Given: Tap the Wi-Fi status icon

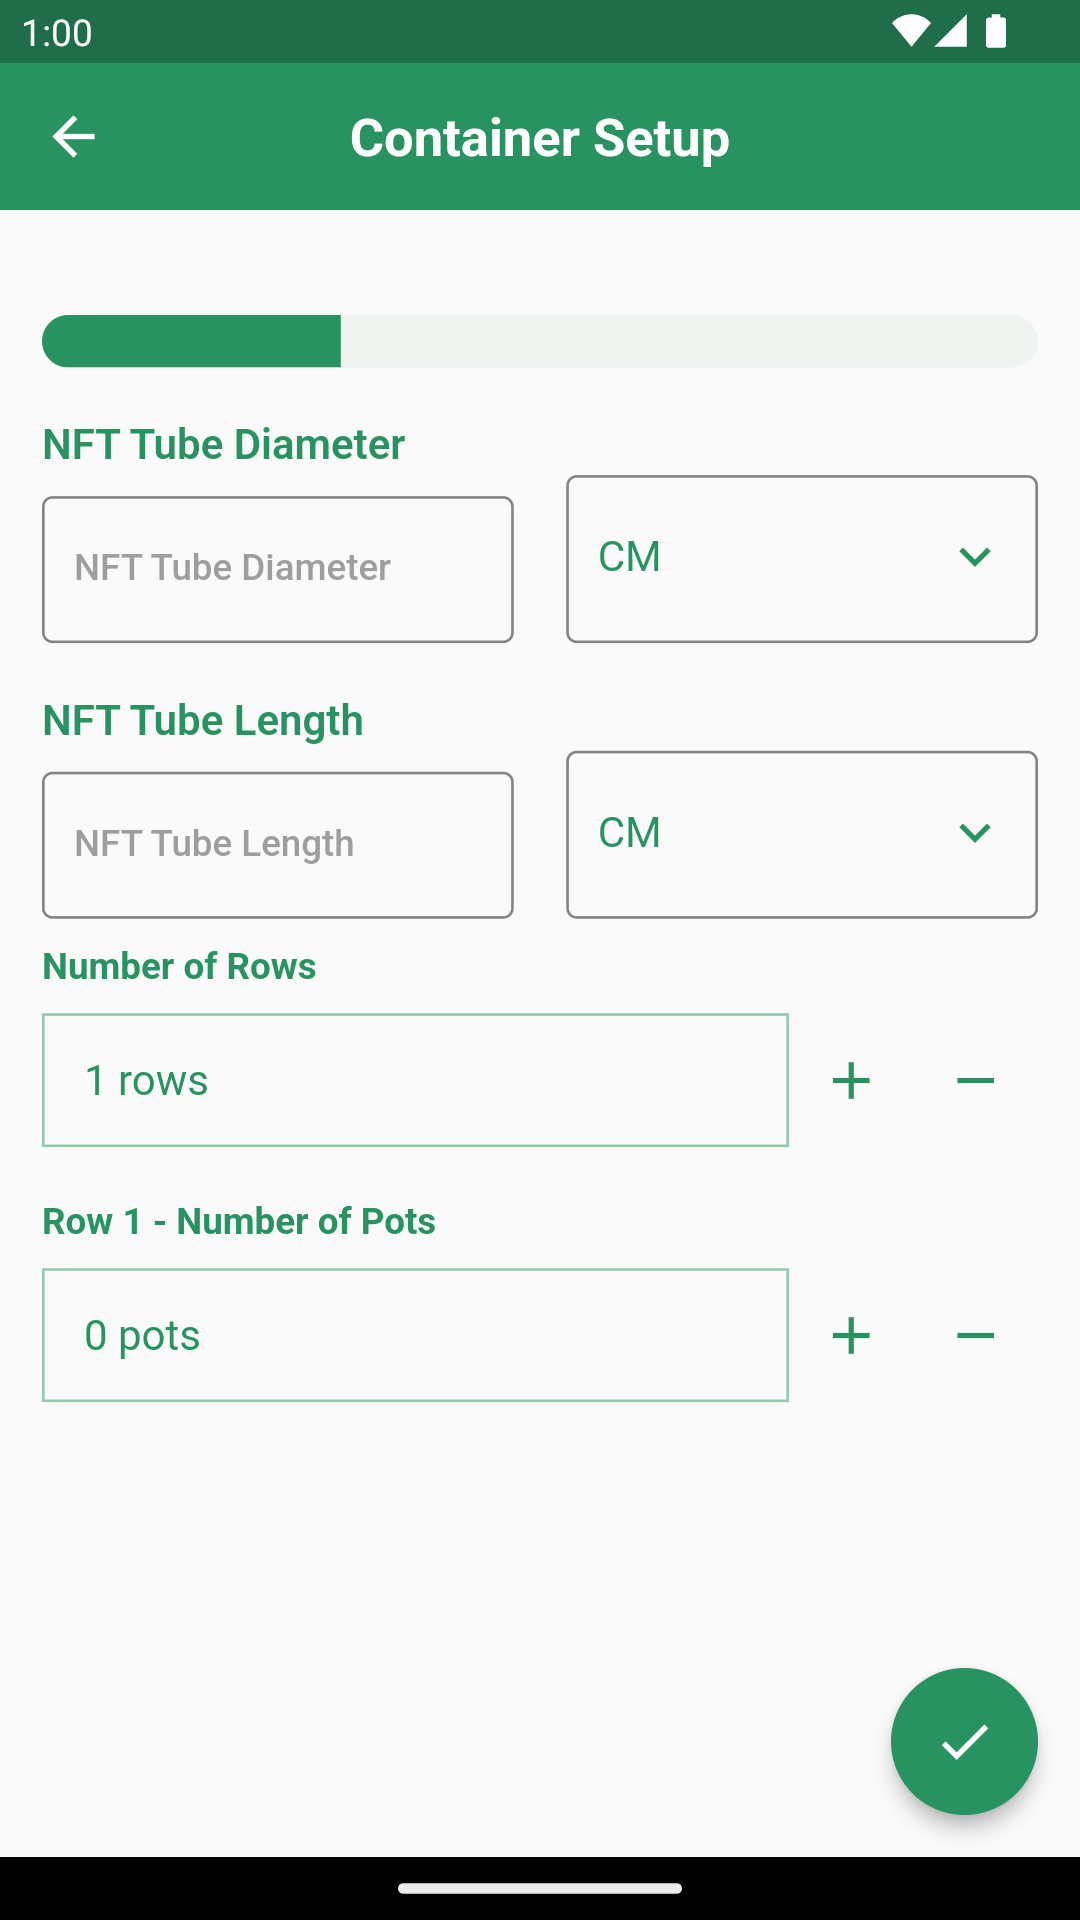Looking at the screenshot, I should pos(910,32).
